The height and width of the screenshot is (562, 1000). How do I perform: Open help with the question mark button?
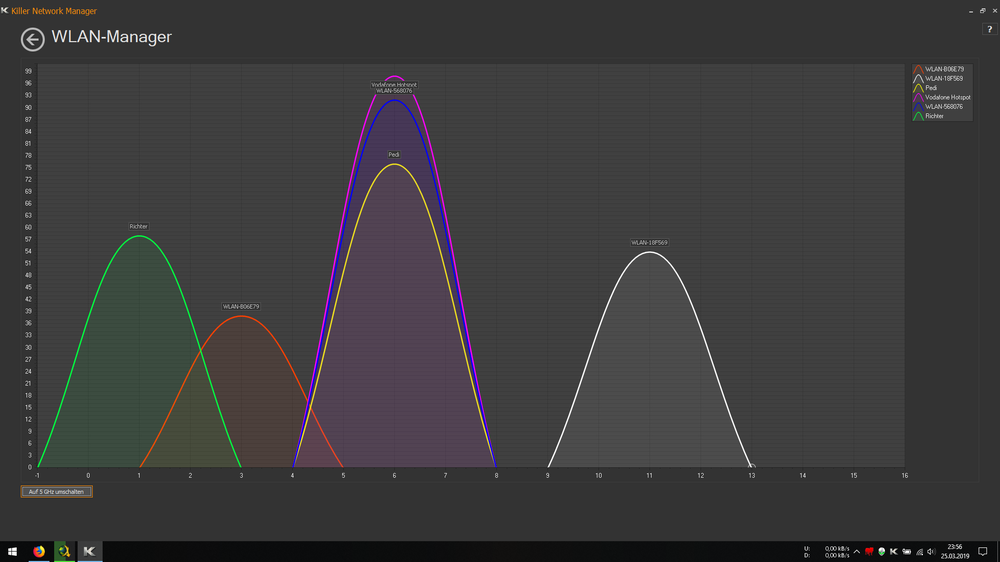pos(989,30)
